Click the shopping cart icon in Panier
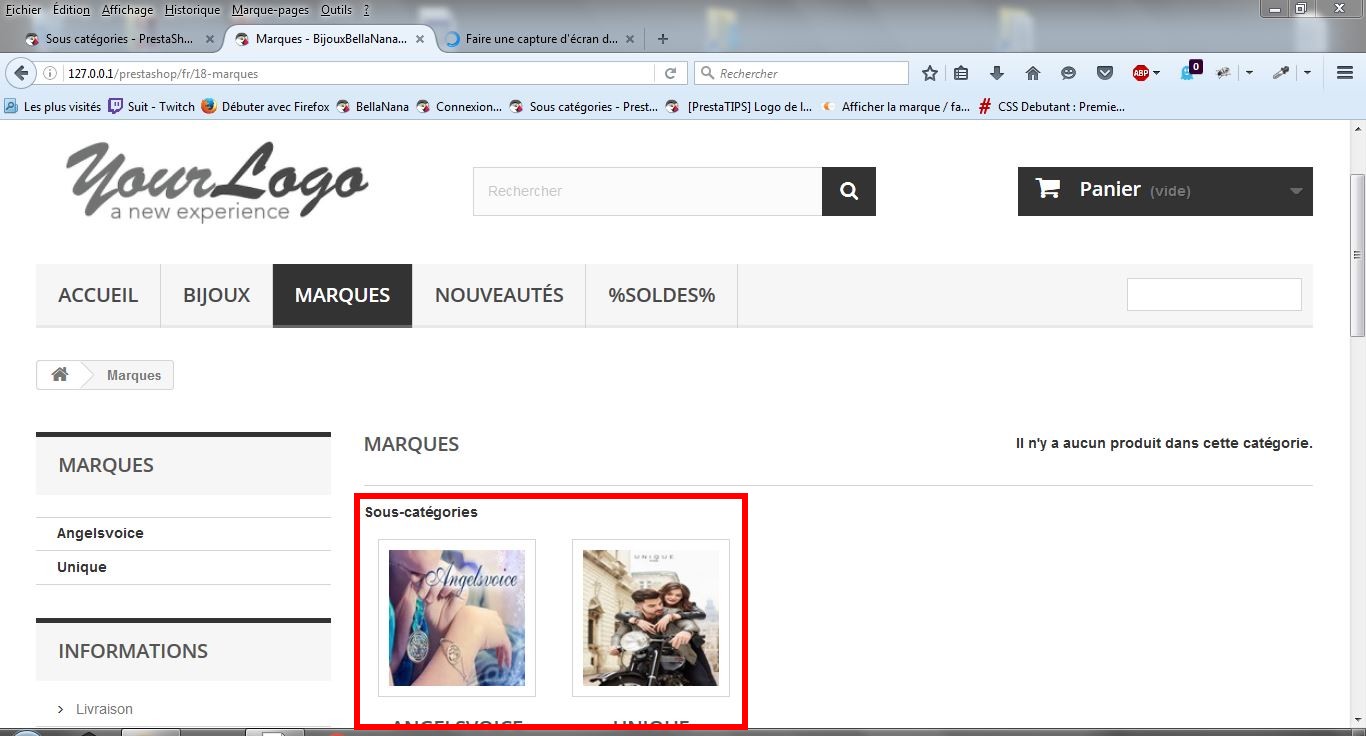The width and height of the screenshot is (1366, 736). 1047,188
